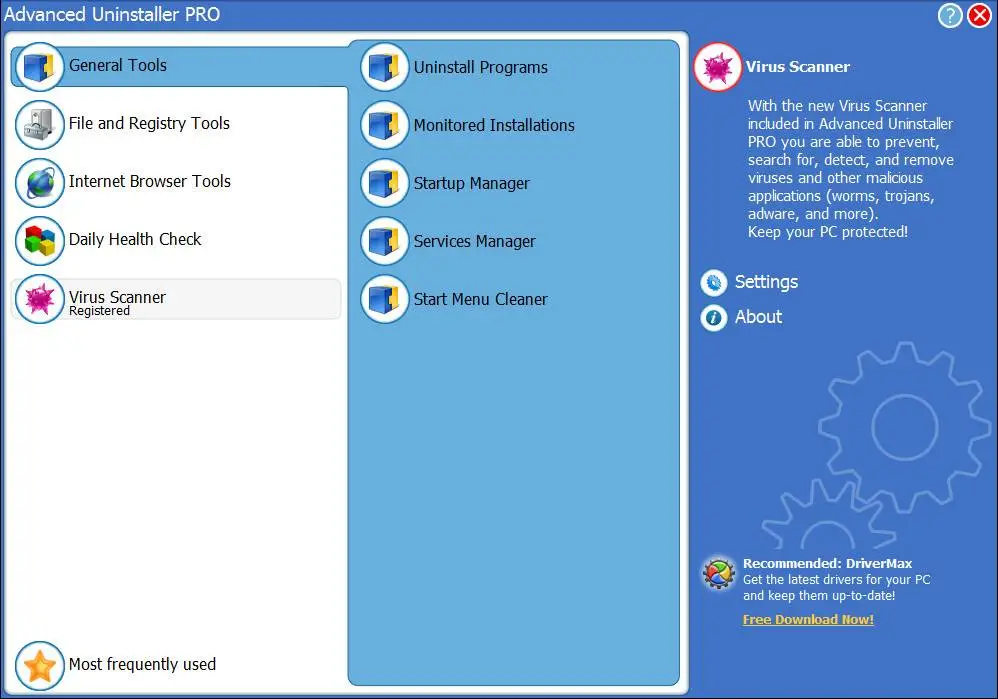Viewport: 998px width, 699px height.
Task: Open File and Registry Tools label
Action: point(150,124)
